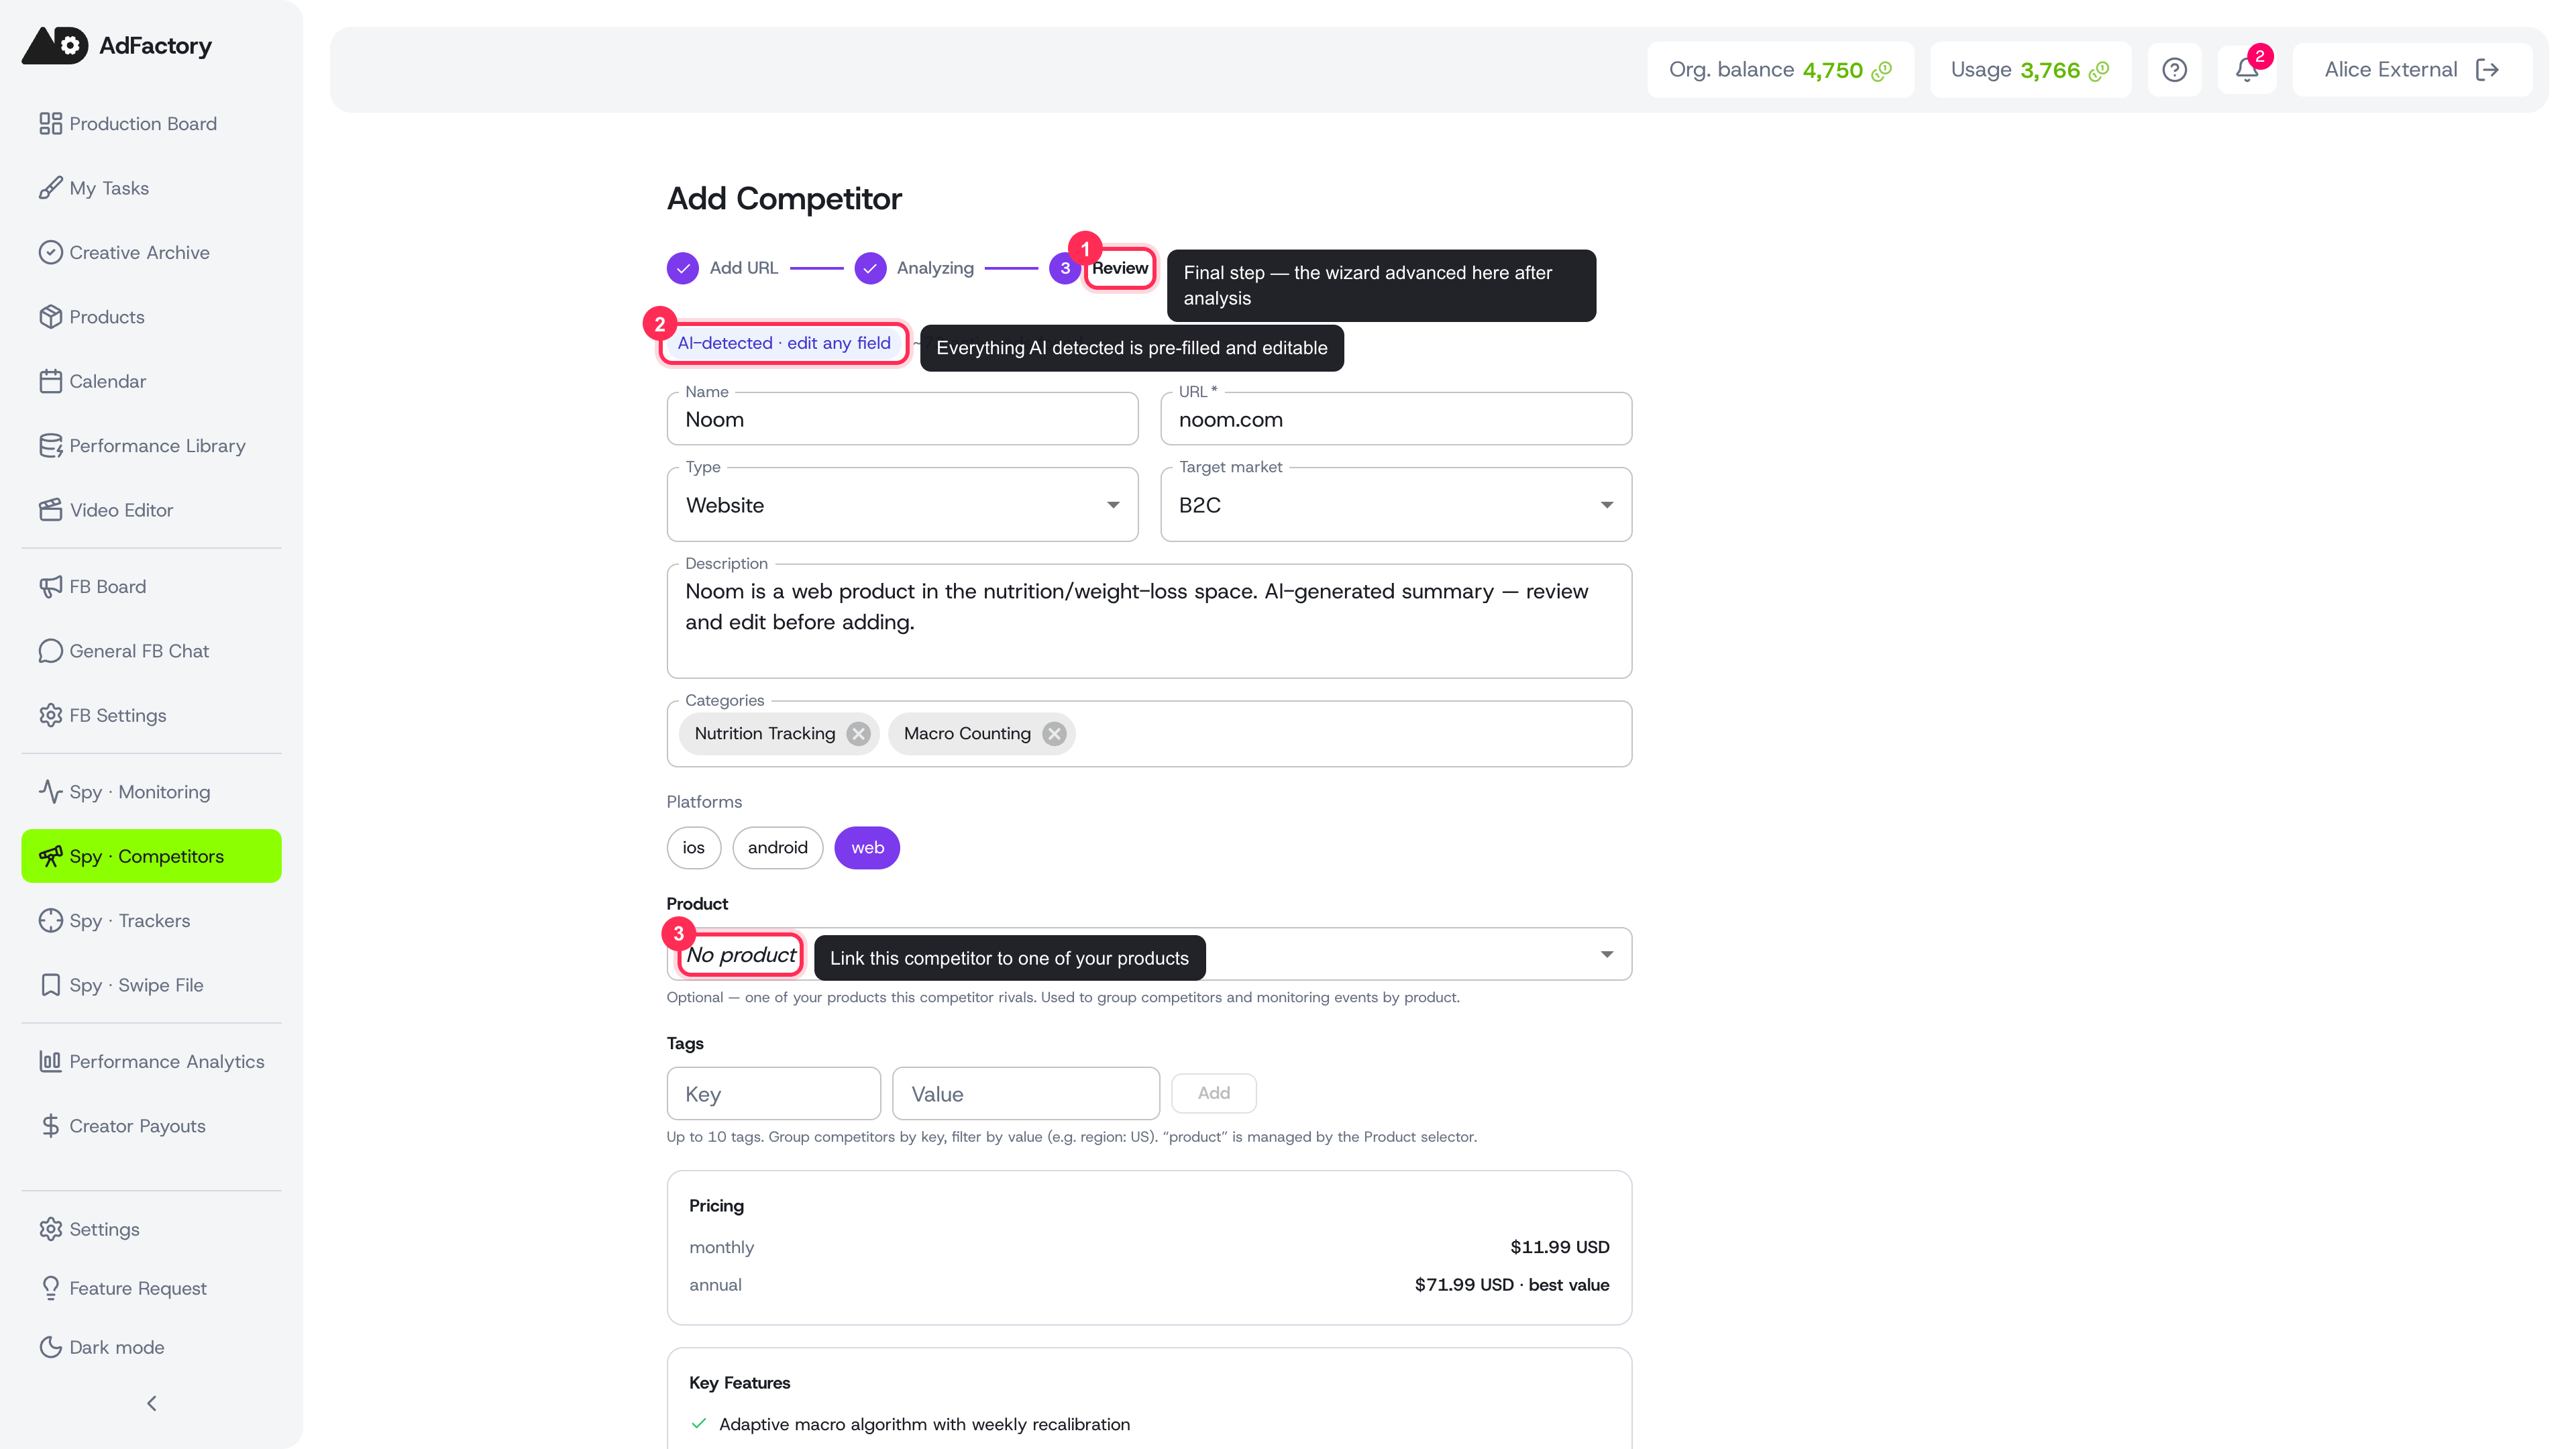Click the logout arrow icon
2576x1449 pixels.
coord(2487,70)
